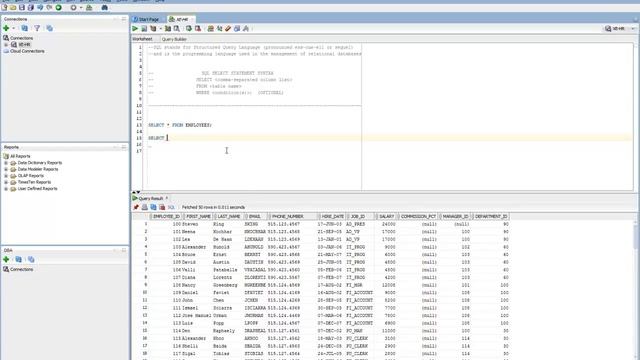640x360 pixels.
Task: Expand Data Dictionary Reports folder
Action: [6, 162]
